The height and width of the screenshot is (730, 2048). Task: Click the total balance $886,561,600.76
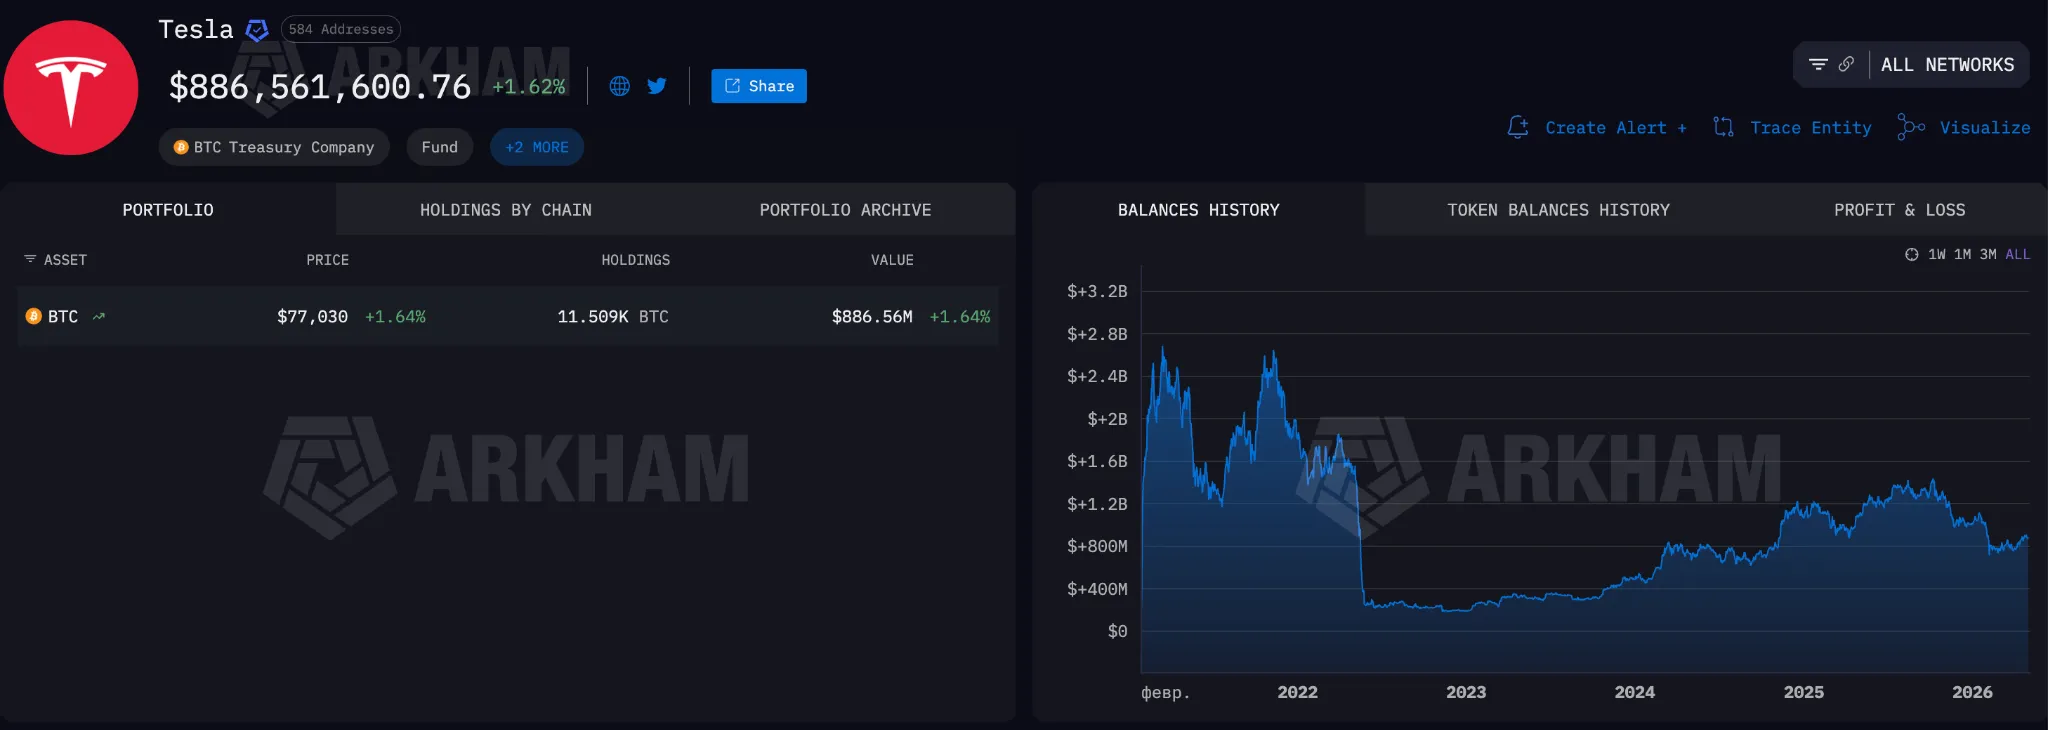[320, 87]
